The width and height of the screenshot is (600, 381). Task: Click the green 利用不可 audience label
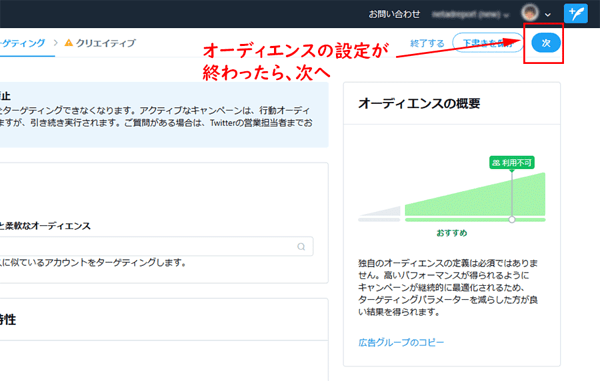click(512, 163)
